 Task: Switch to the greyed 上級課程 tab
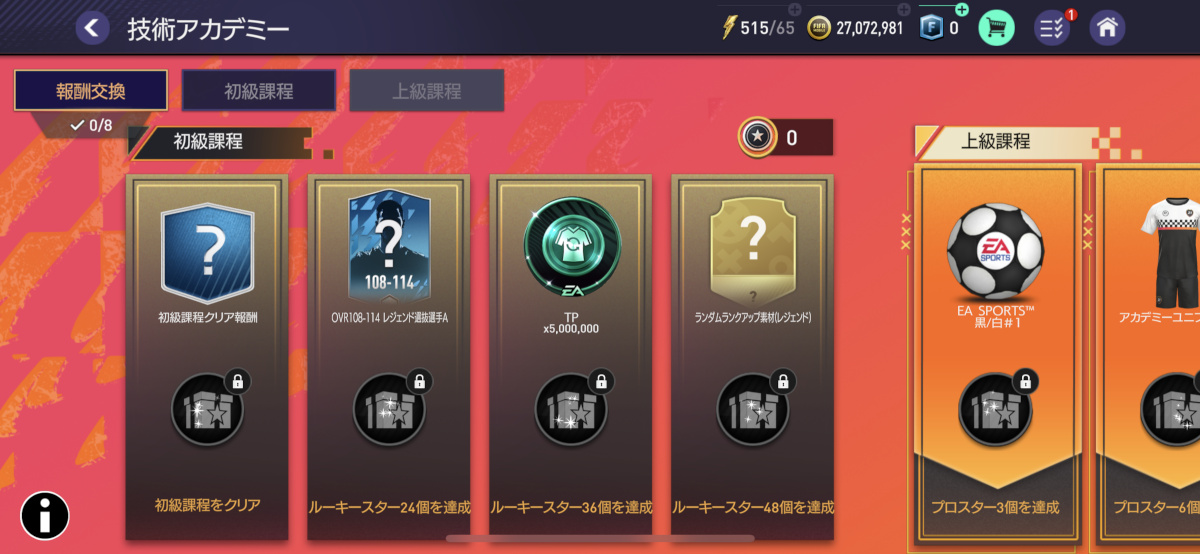(x=426, y=90)
